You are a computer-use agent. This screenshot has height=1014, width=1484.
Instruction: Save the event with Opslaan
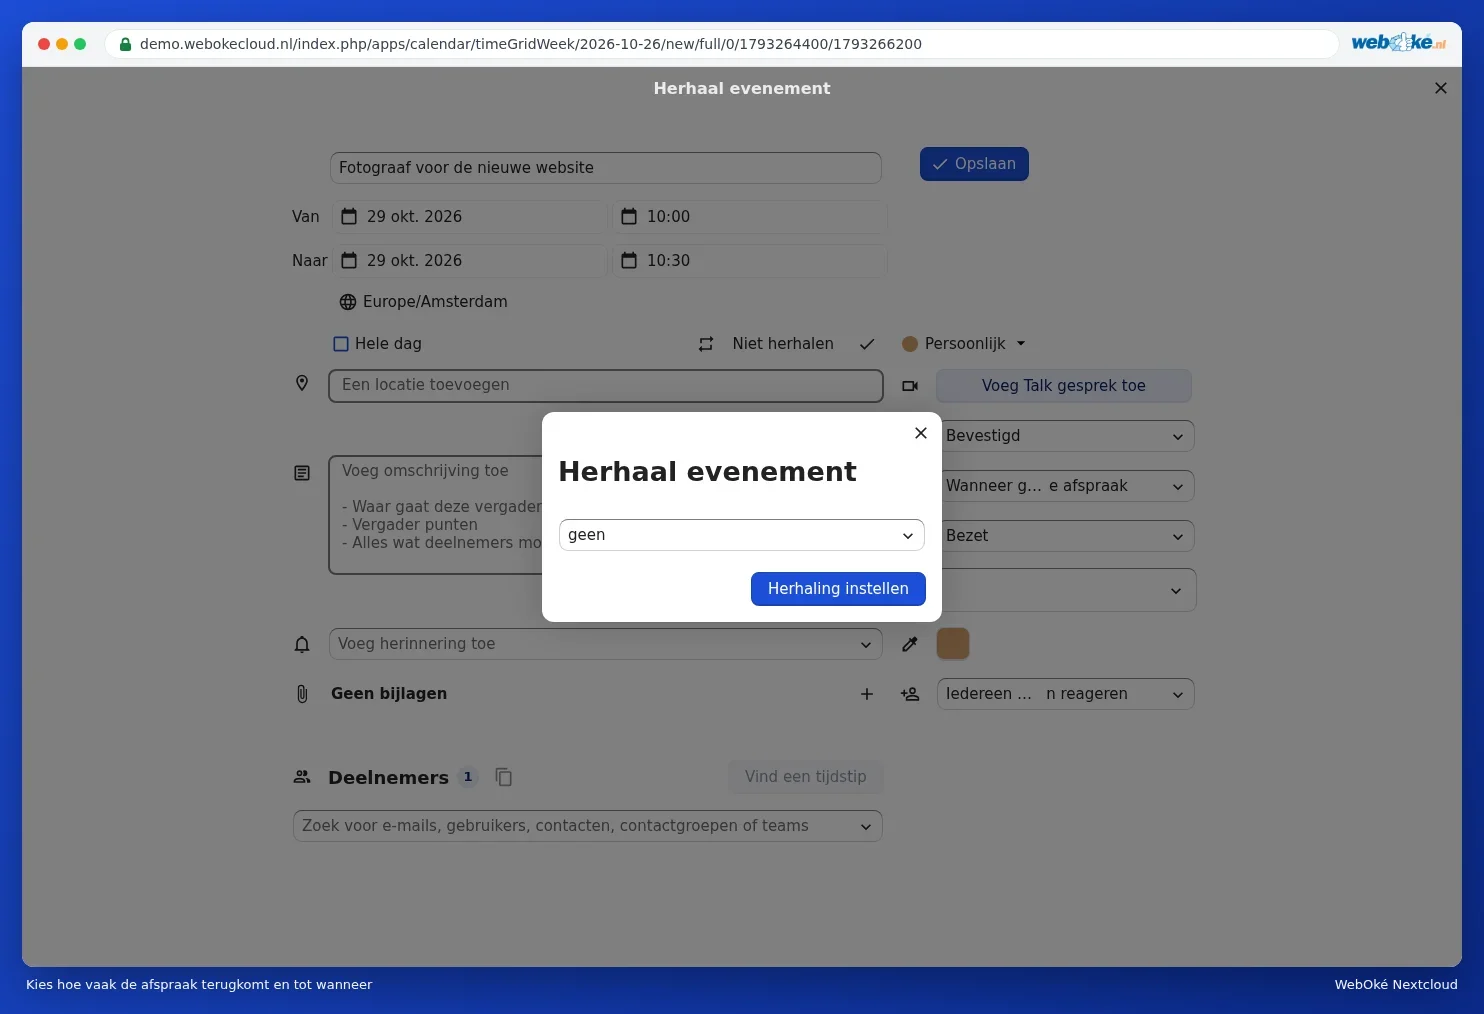tap(974, 164)
